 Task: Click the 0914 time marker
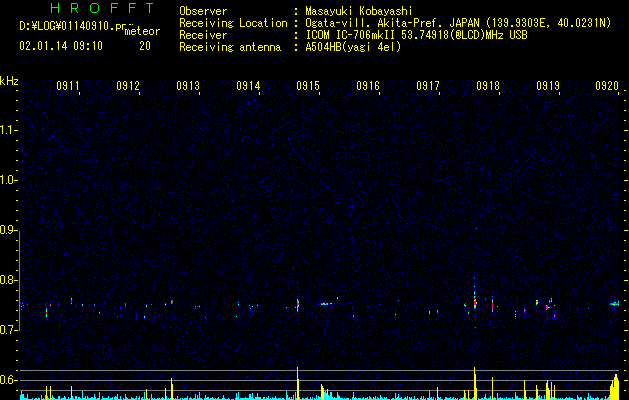[248, 86]
